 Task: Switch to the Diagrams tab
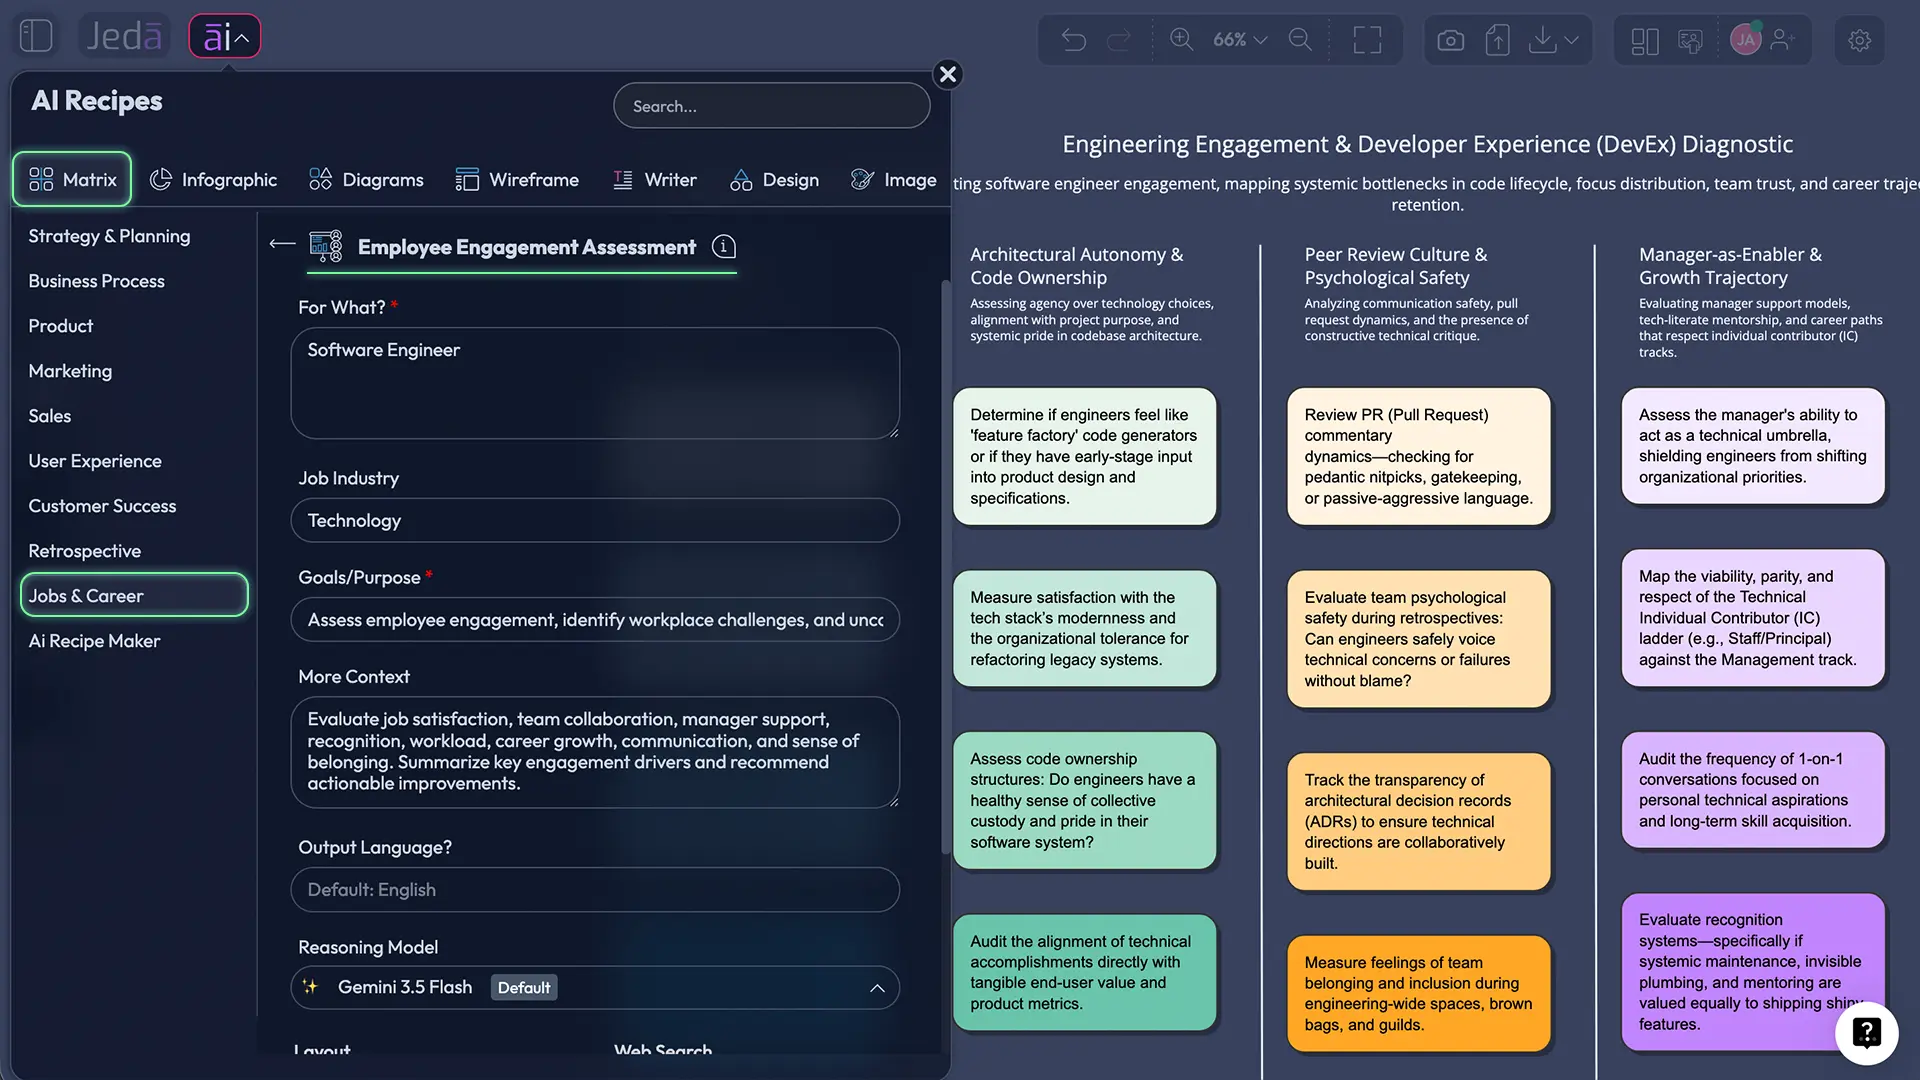366,180
